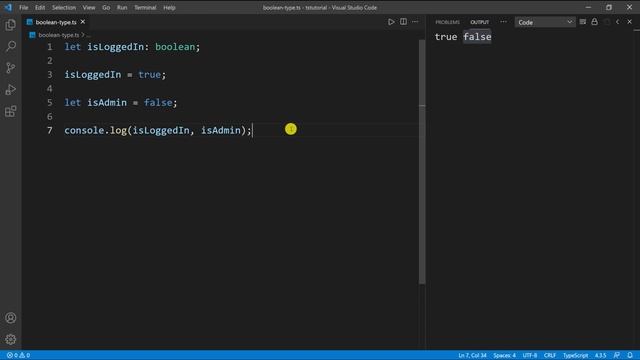This screenshot has height=360, width=640.
Task: Open the Source Control view
Action: point(11,68)
